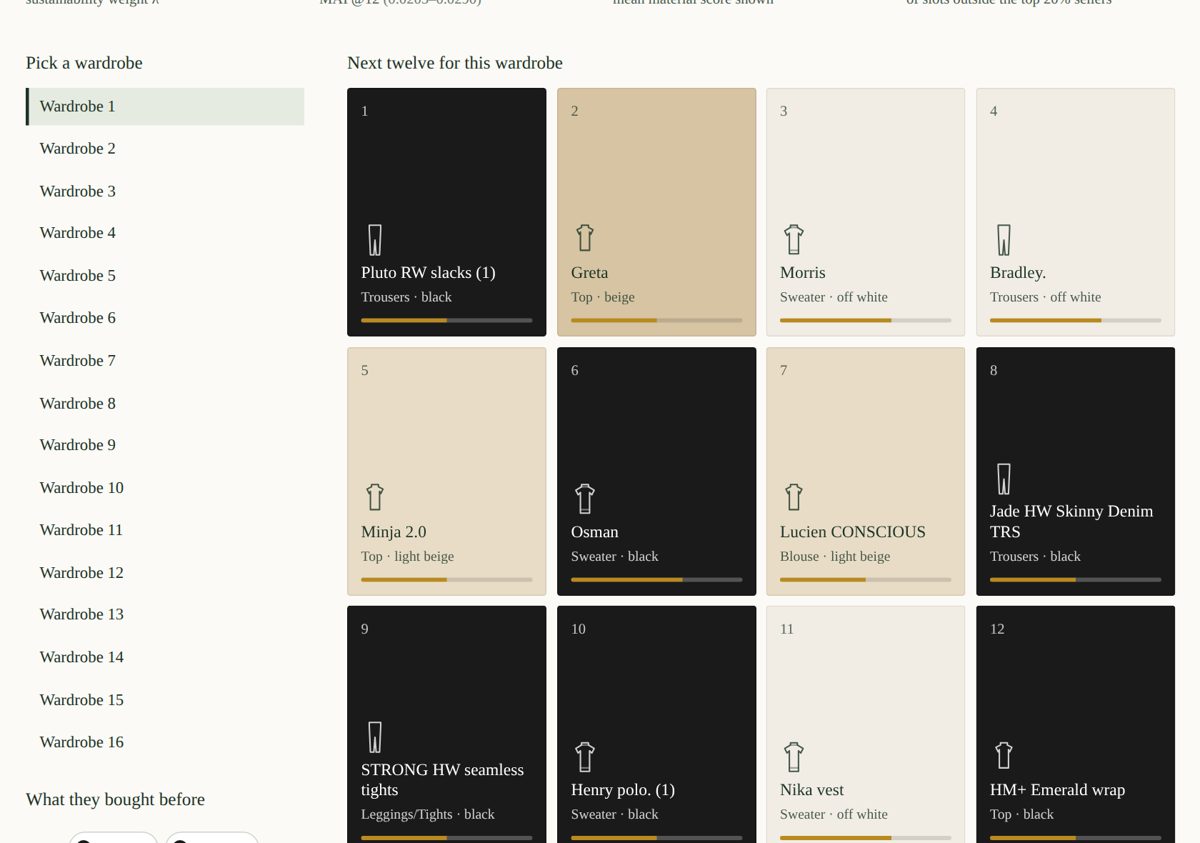Switch to Wardrobe 16
The height and width of the screenshot is (843, 1200).
coord(165,742)
